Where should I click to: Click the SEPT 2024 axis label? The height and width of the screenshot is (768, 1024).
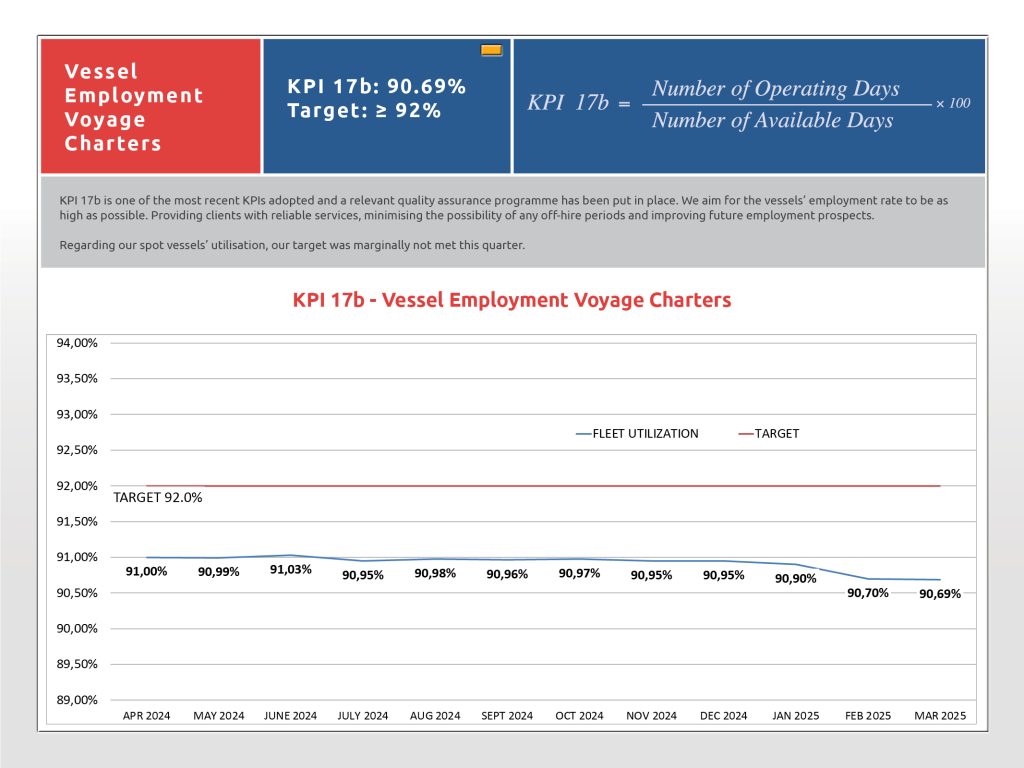(507, 716)
